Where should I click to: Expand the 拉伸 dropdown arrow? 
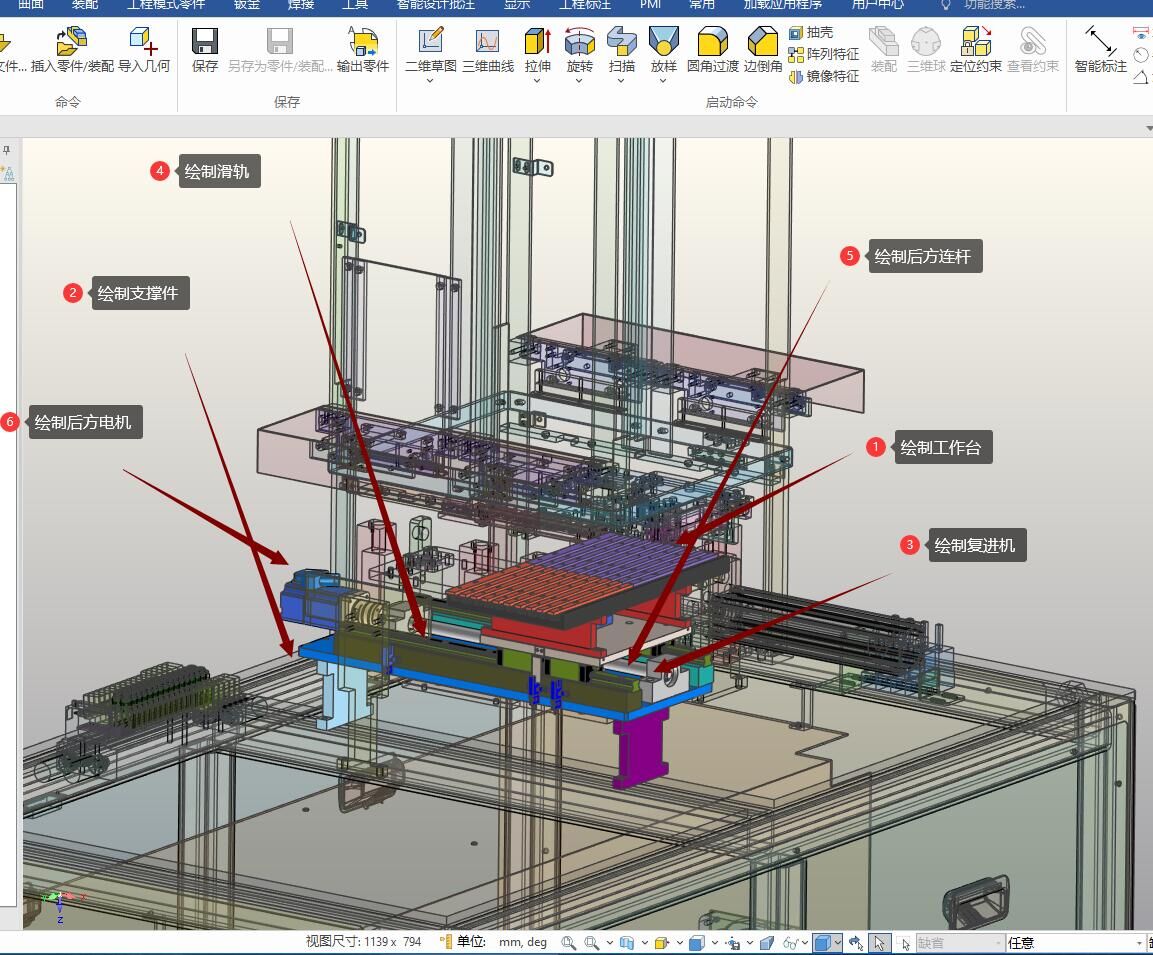537,81
